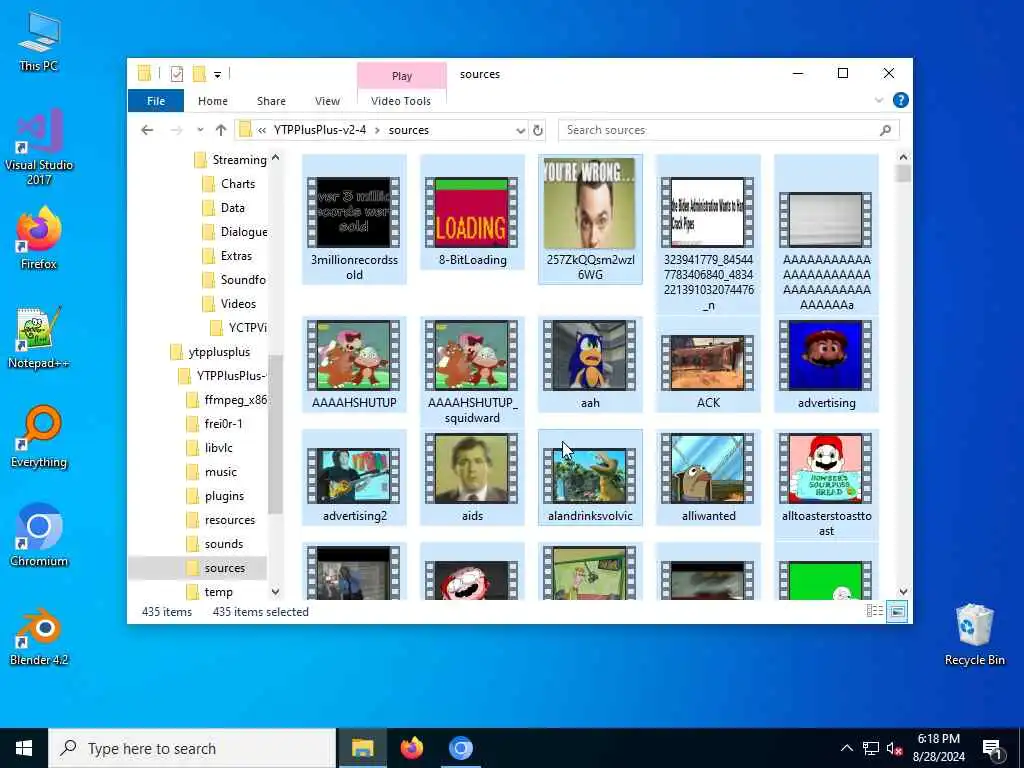Switch to the Share ribbon tab
The width and height of the screenshot is (1024, 768).
coord(271,101)
